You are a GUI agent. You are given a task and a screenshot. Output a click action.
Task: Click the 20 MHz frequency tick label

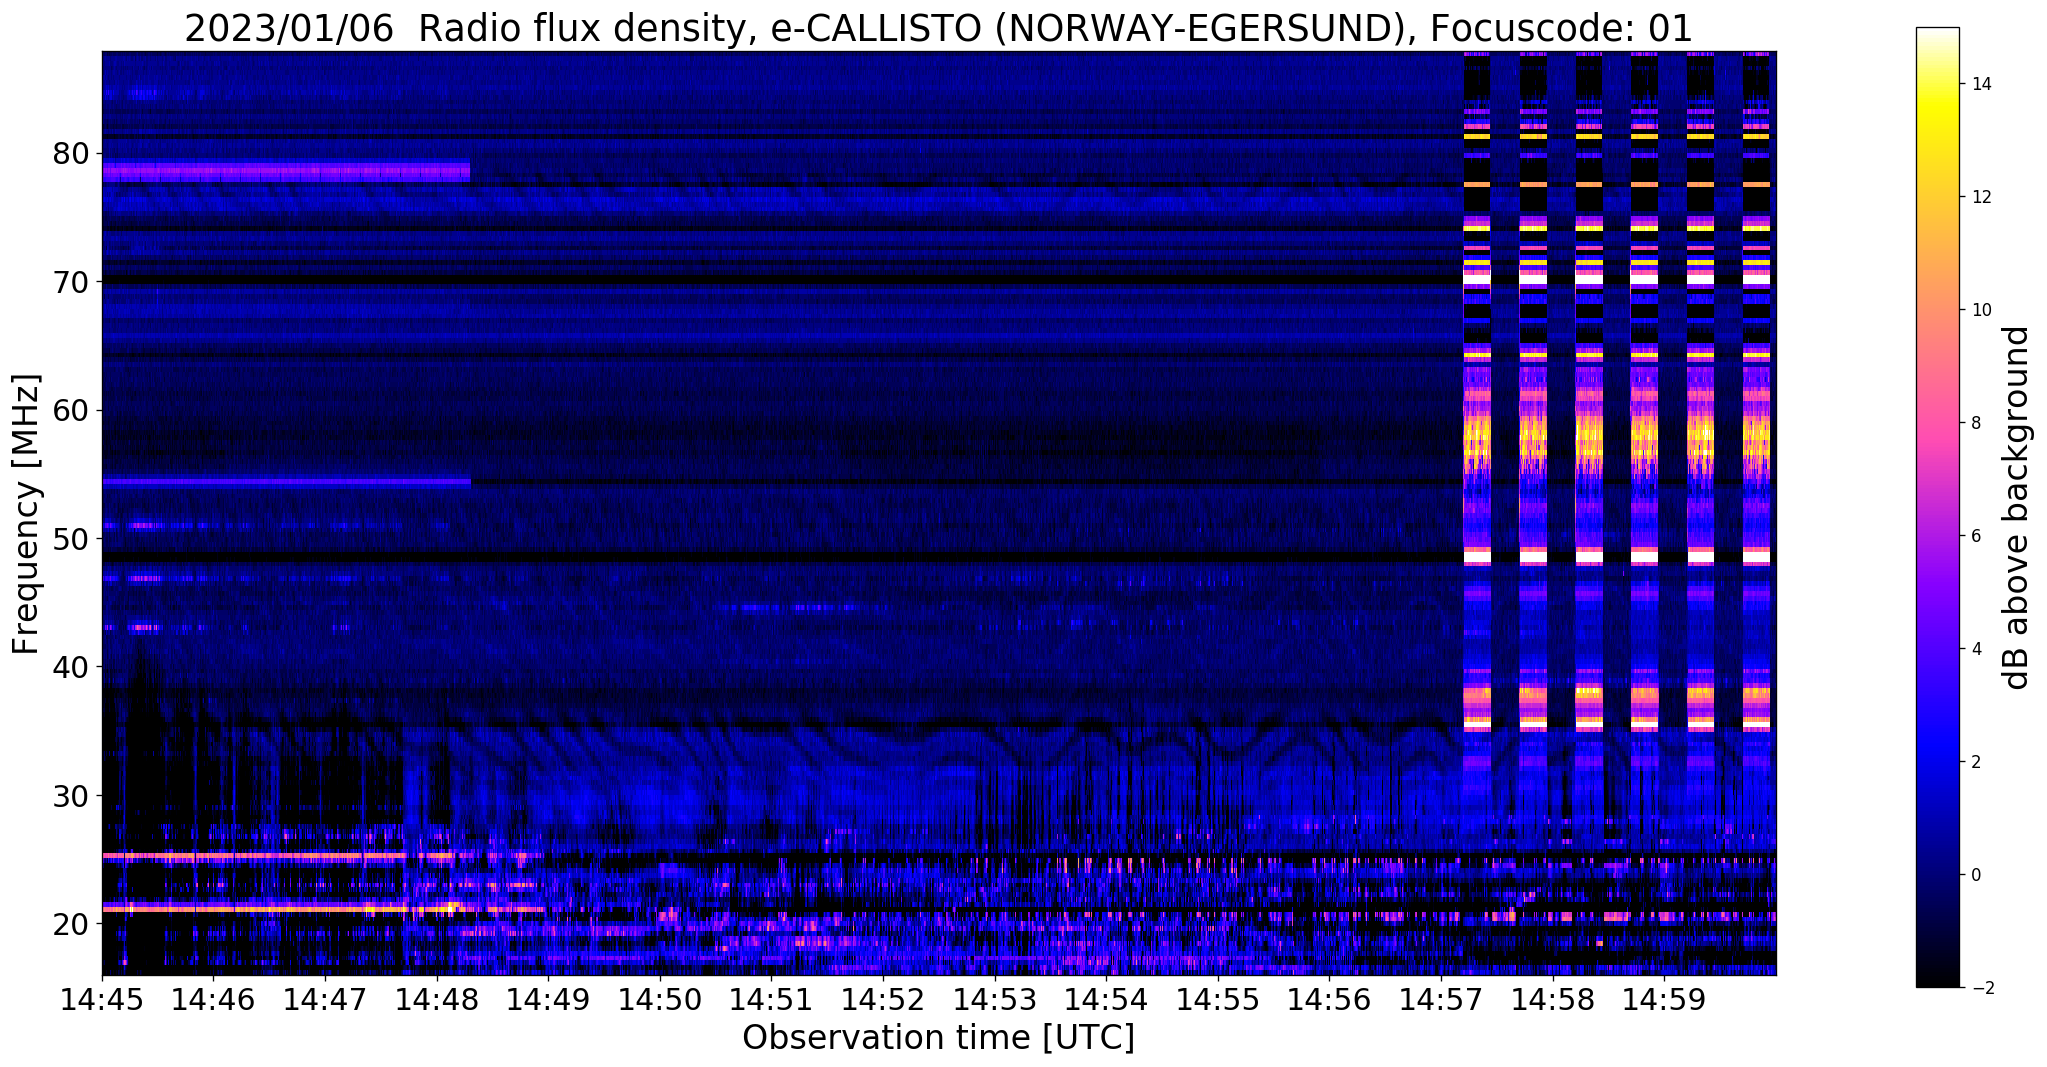point(70,924)
